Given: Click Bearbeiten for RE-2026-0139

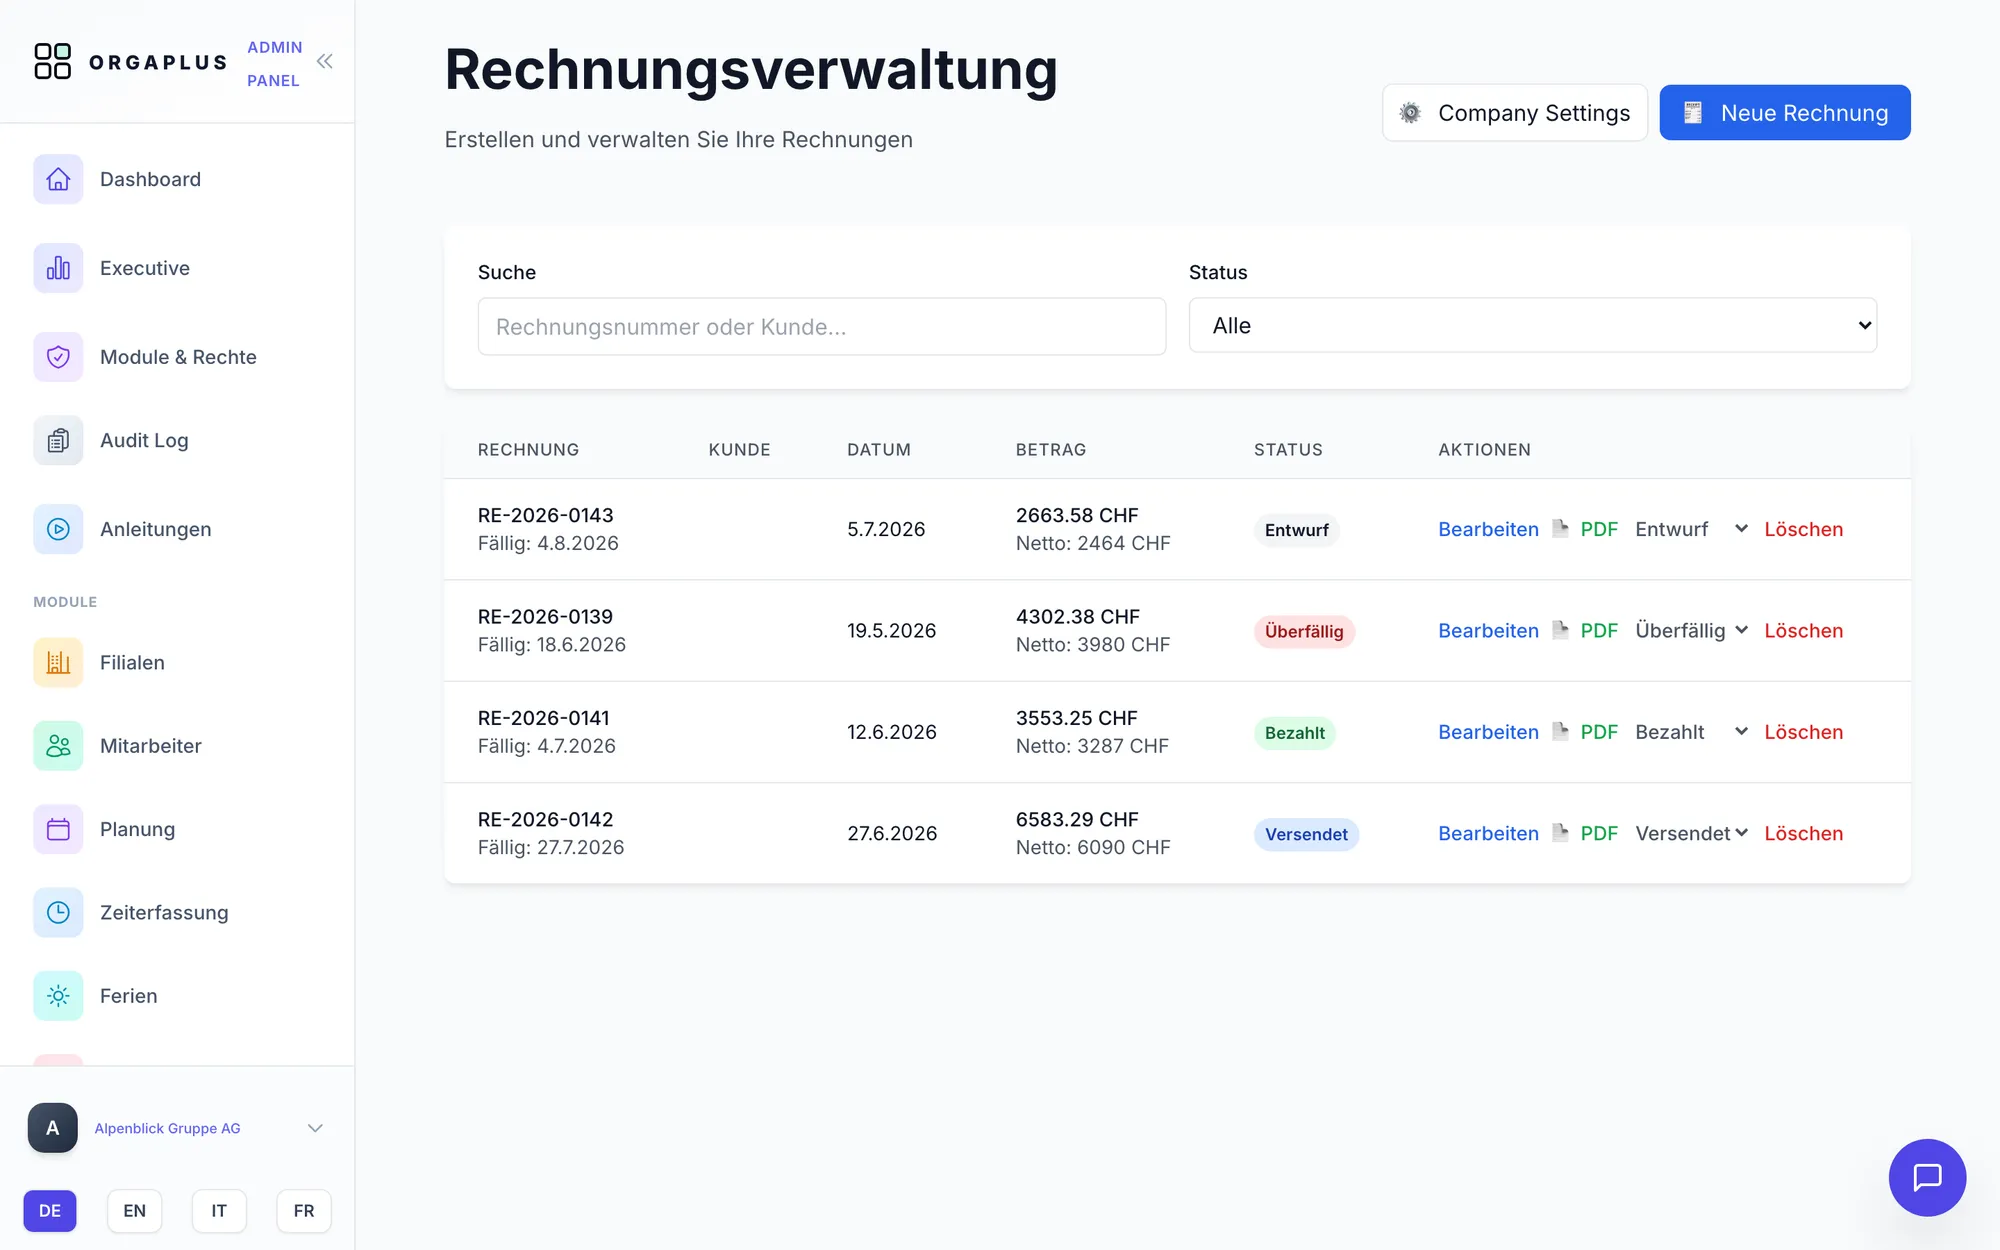Looking at the screenshot, I should pos(1488,631).
